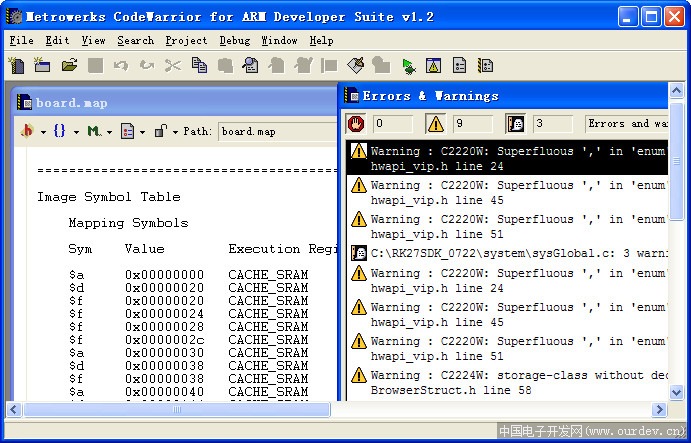The image size is (691, 443).
Task: Click the Copy toolbar icon
Action: tap(199, 66)
